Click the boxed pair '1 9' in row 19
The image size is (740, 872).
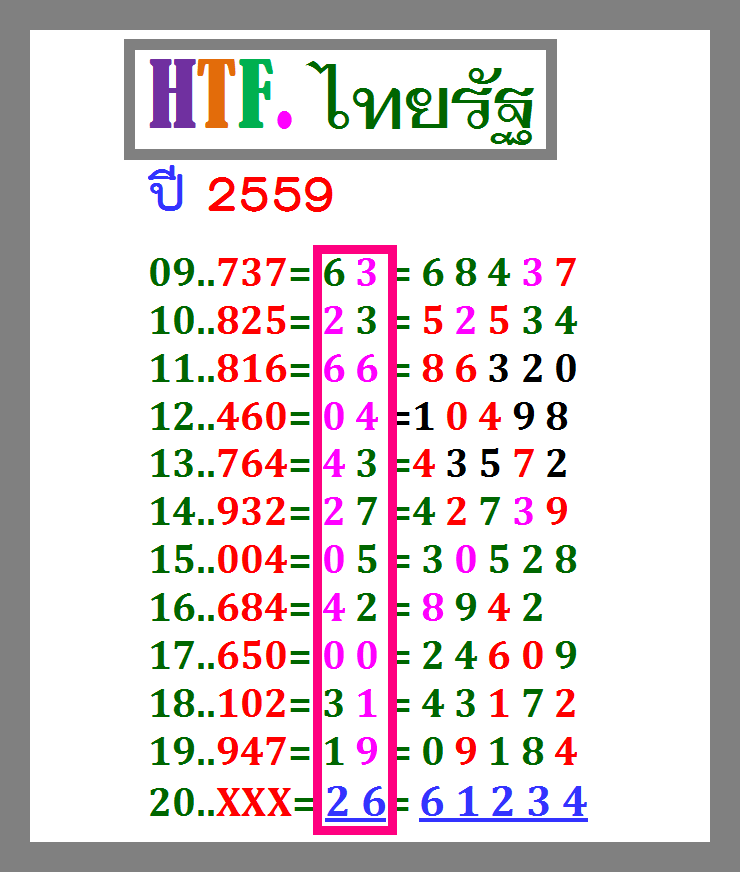point(350,751)
